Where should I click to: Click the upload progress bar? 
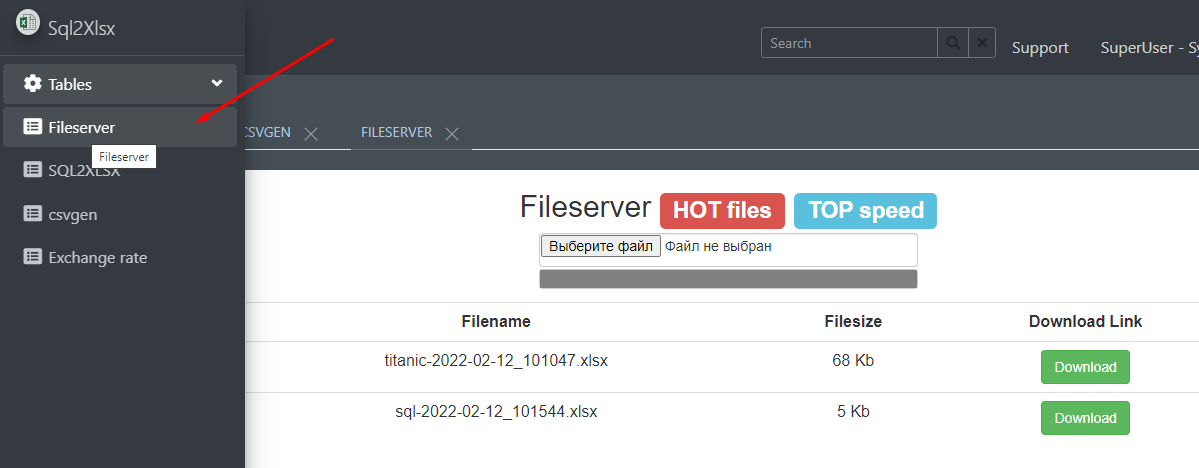[728, 279]
